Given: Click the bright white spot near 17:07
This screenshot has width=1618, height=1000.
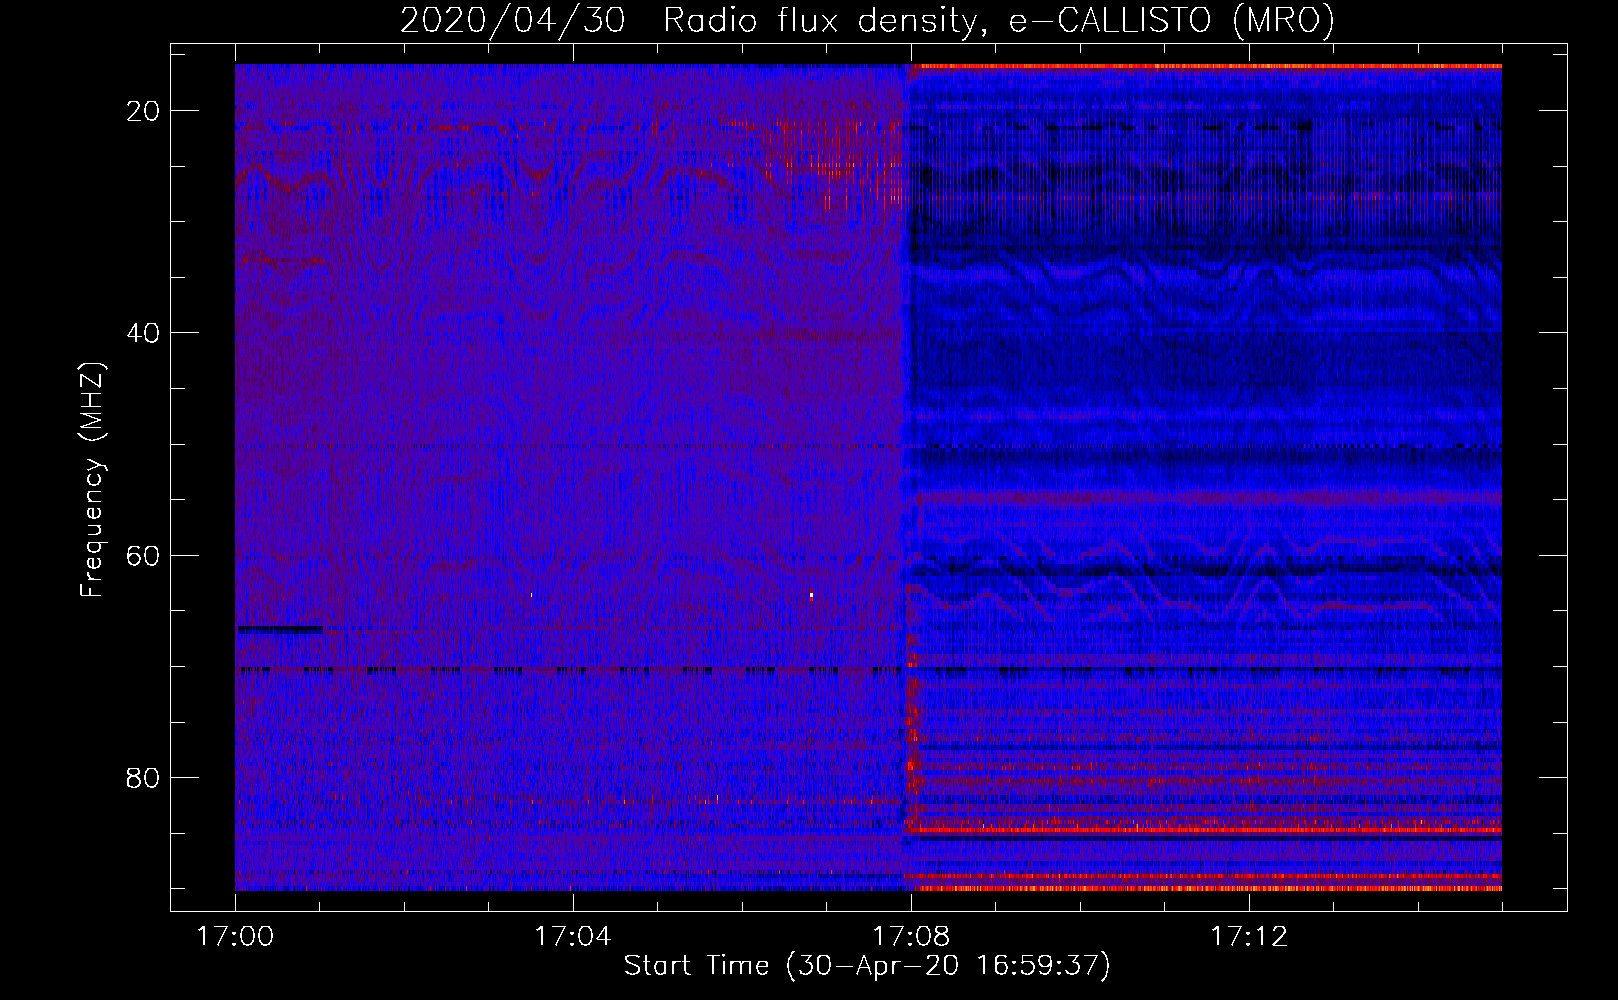Looking at the screenshot, I should pos(811,596).
